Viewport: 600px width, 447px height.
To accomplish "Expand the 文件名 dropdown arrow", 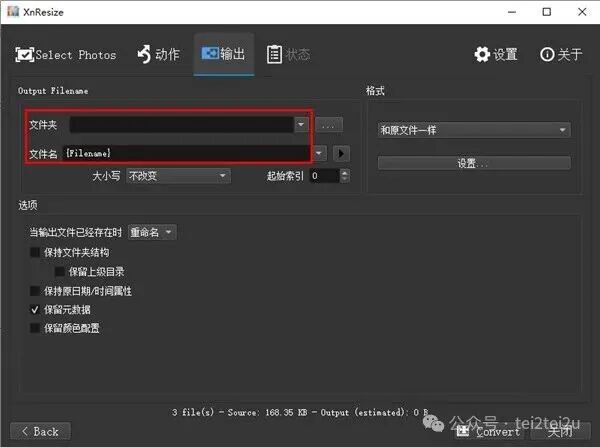I will 319,153.
